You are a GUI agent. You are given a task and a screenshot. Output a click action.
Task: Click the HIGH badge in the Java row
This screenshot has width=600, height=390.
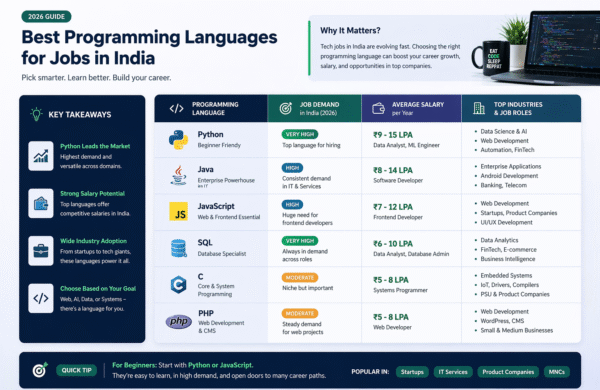[x=292, y=168]
